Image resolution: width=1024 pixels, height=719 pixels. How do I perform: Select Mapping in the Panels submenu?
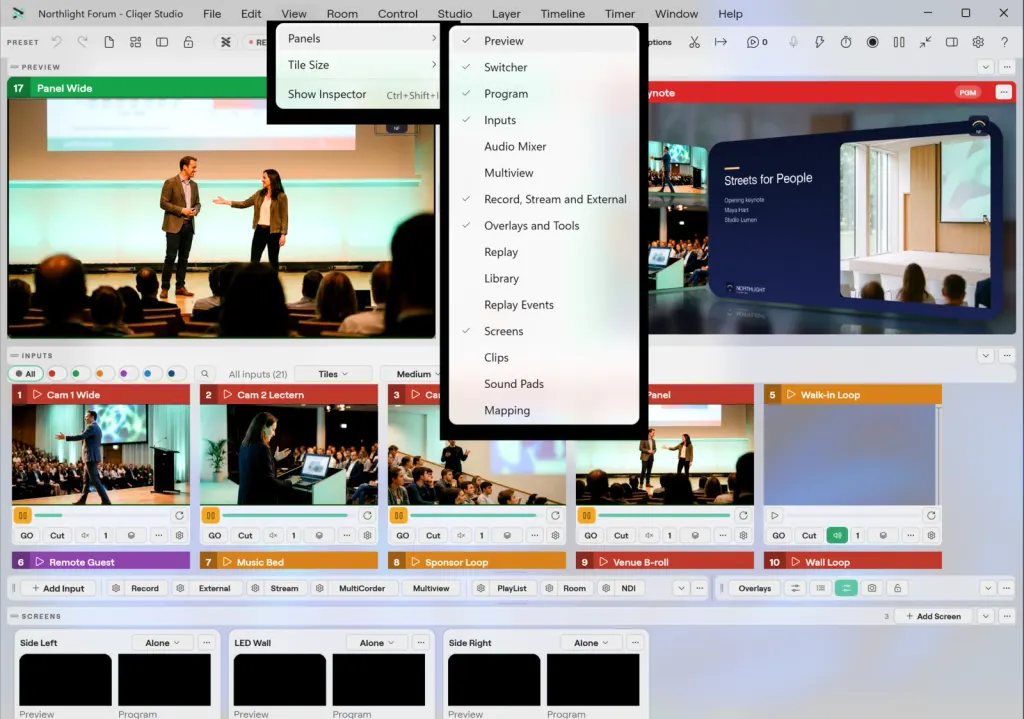point(543,410)
